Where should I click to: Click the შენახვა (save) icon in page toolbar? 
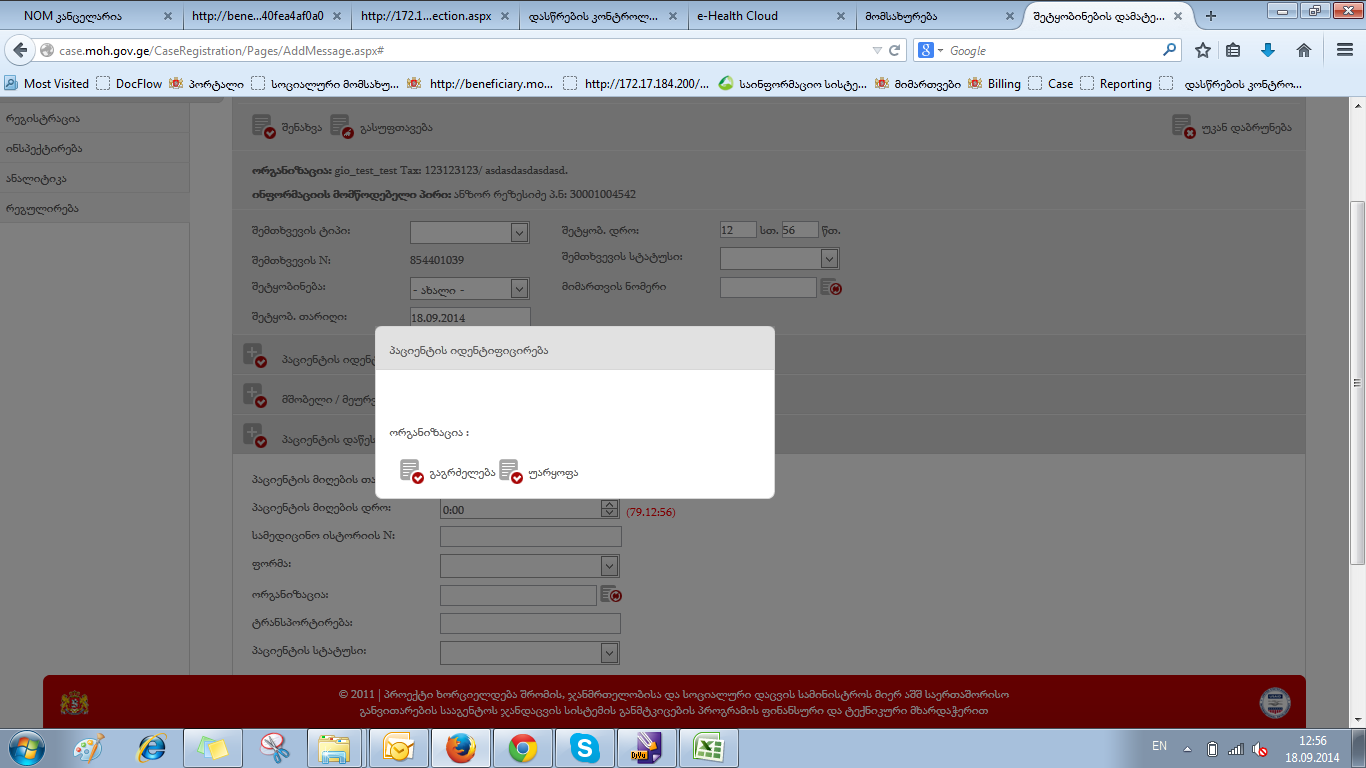click(263, 127)
